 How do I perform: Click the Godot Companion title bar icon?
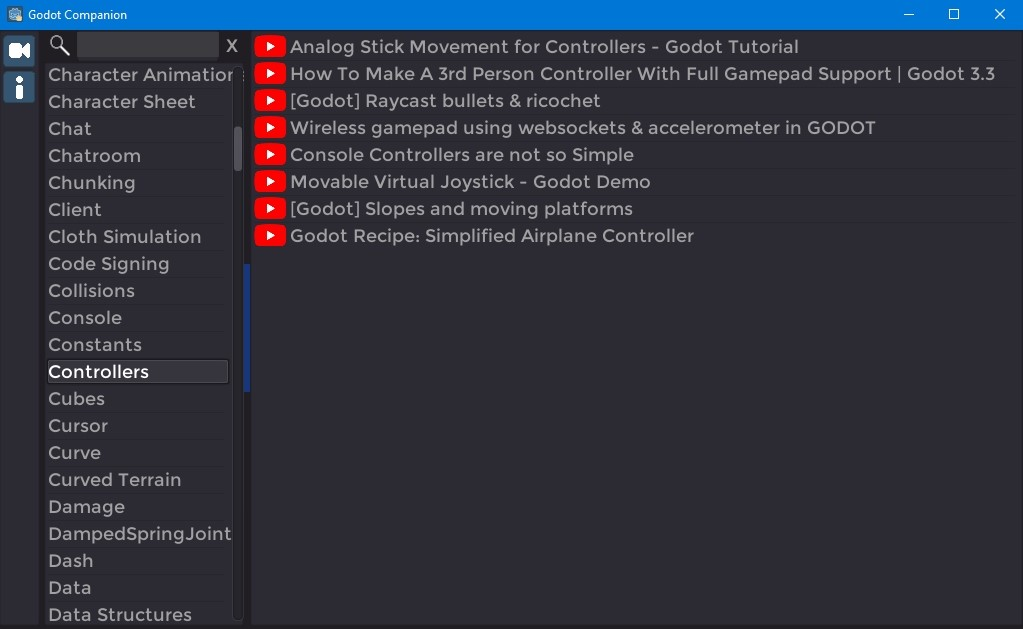point(14,14)
